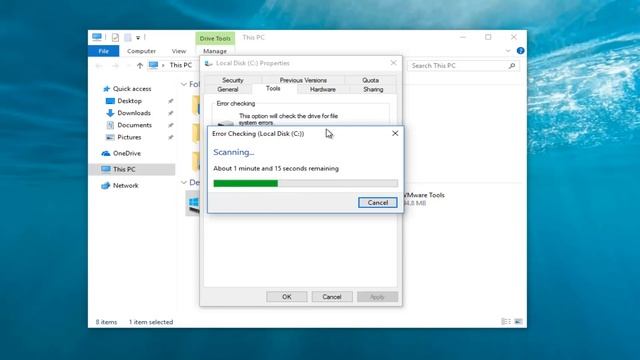Switch to the Security tab
This screenshot has height=360, width=640.
coord(233,80)
